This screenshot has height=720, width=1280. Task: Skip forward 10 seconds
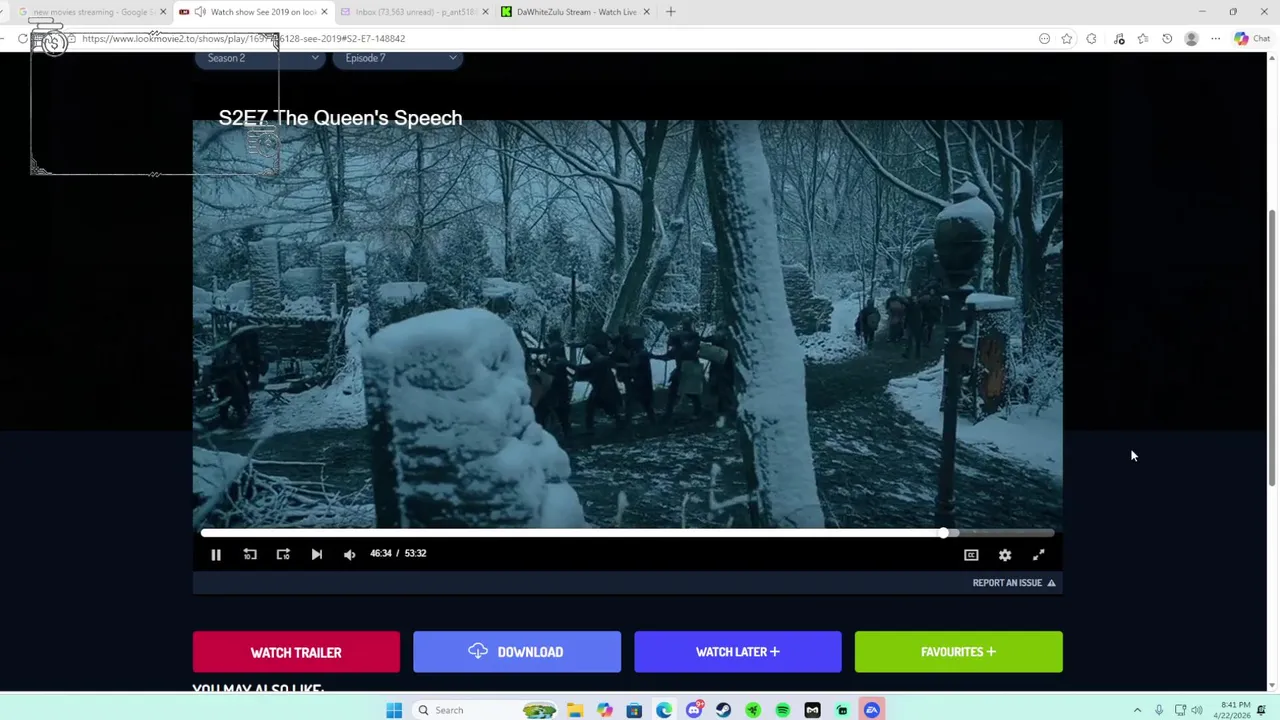283,554
